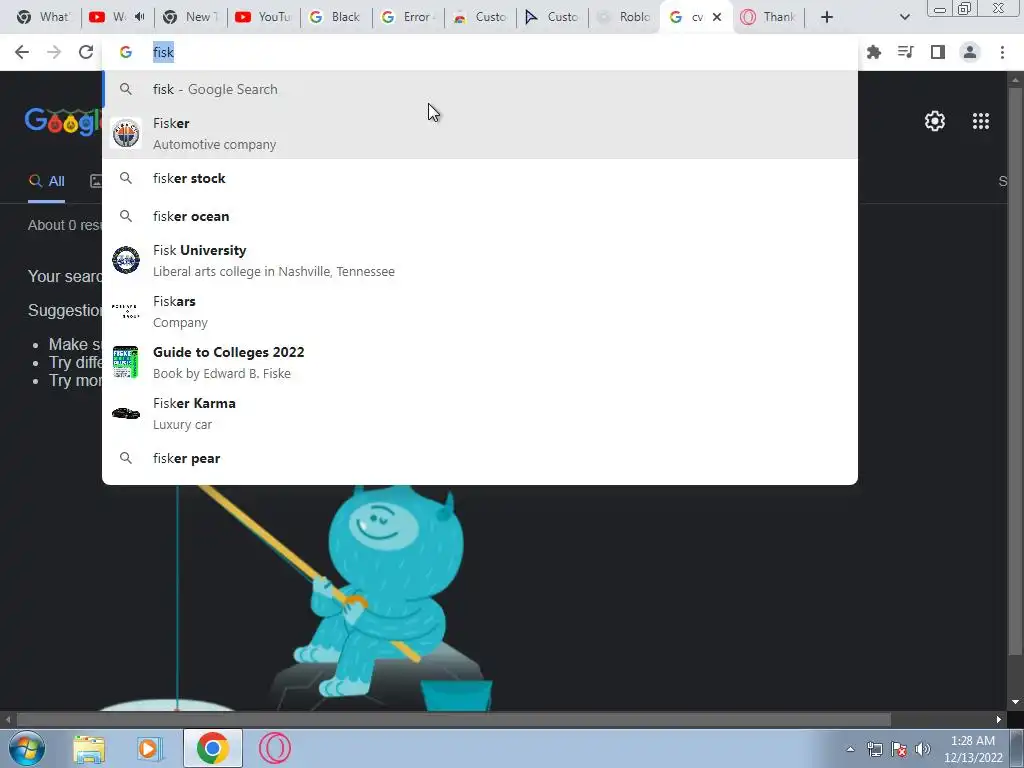Launch Windows Media Player from taskbar
The width and height of the screenshot is (1024, 768).
coord(150,748)
